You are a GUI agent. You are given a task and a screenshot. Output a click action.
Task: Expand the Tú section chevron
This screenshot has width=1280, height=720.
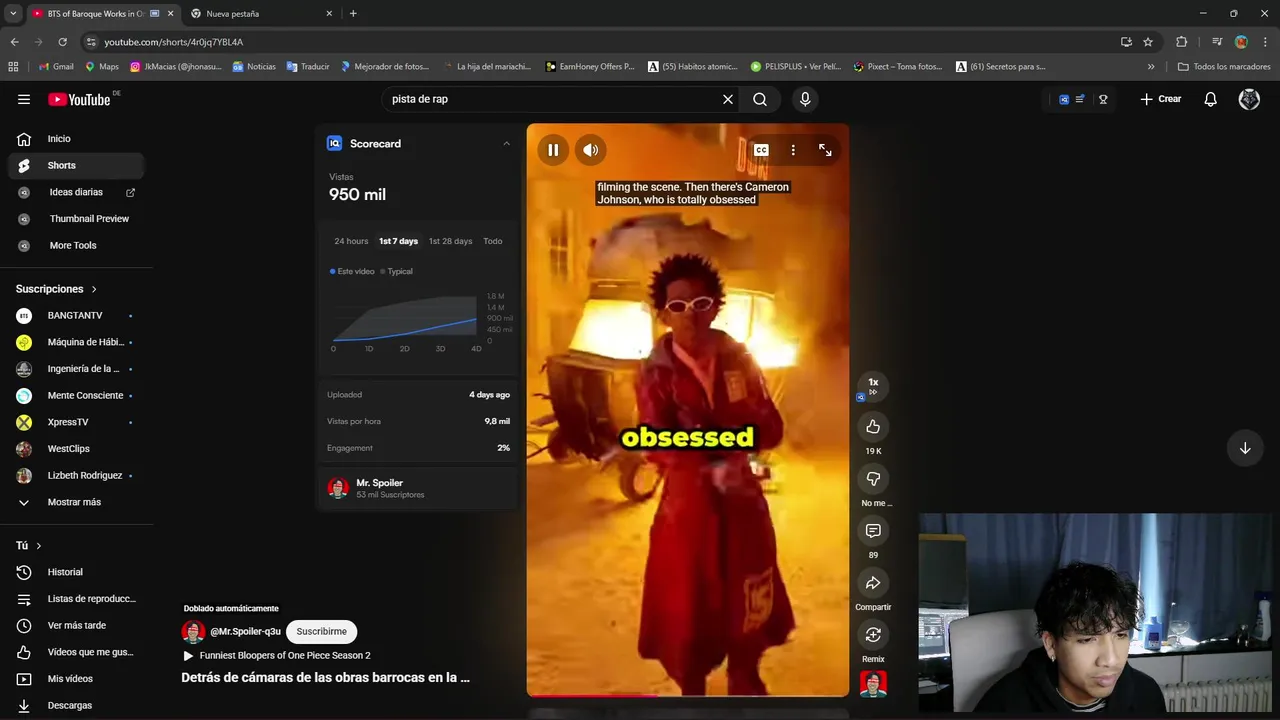click(x=39, y=546)
